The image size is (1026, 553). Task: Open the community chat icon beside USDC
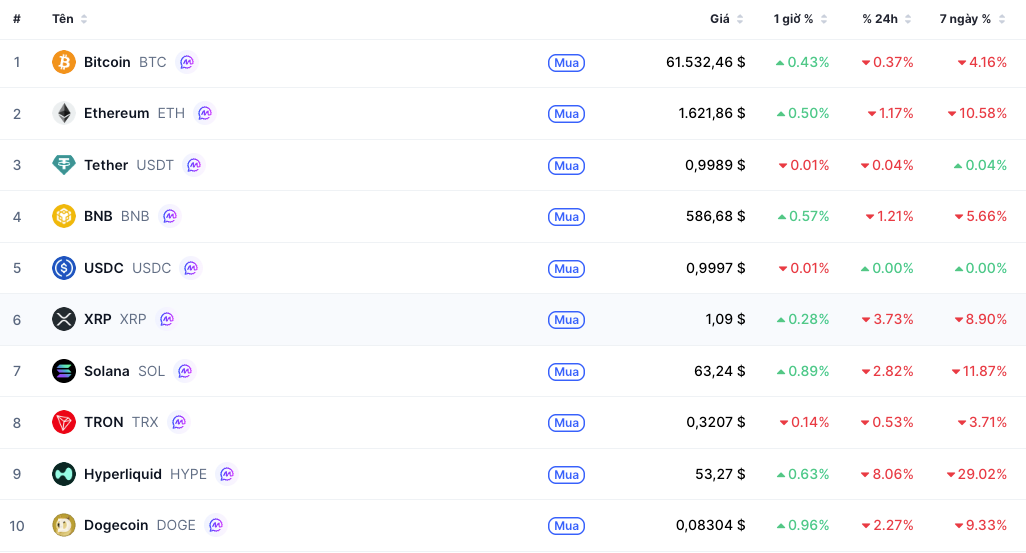190,268
